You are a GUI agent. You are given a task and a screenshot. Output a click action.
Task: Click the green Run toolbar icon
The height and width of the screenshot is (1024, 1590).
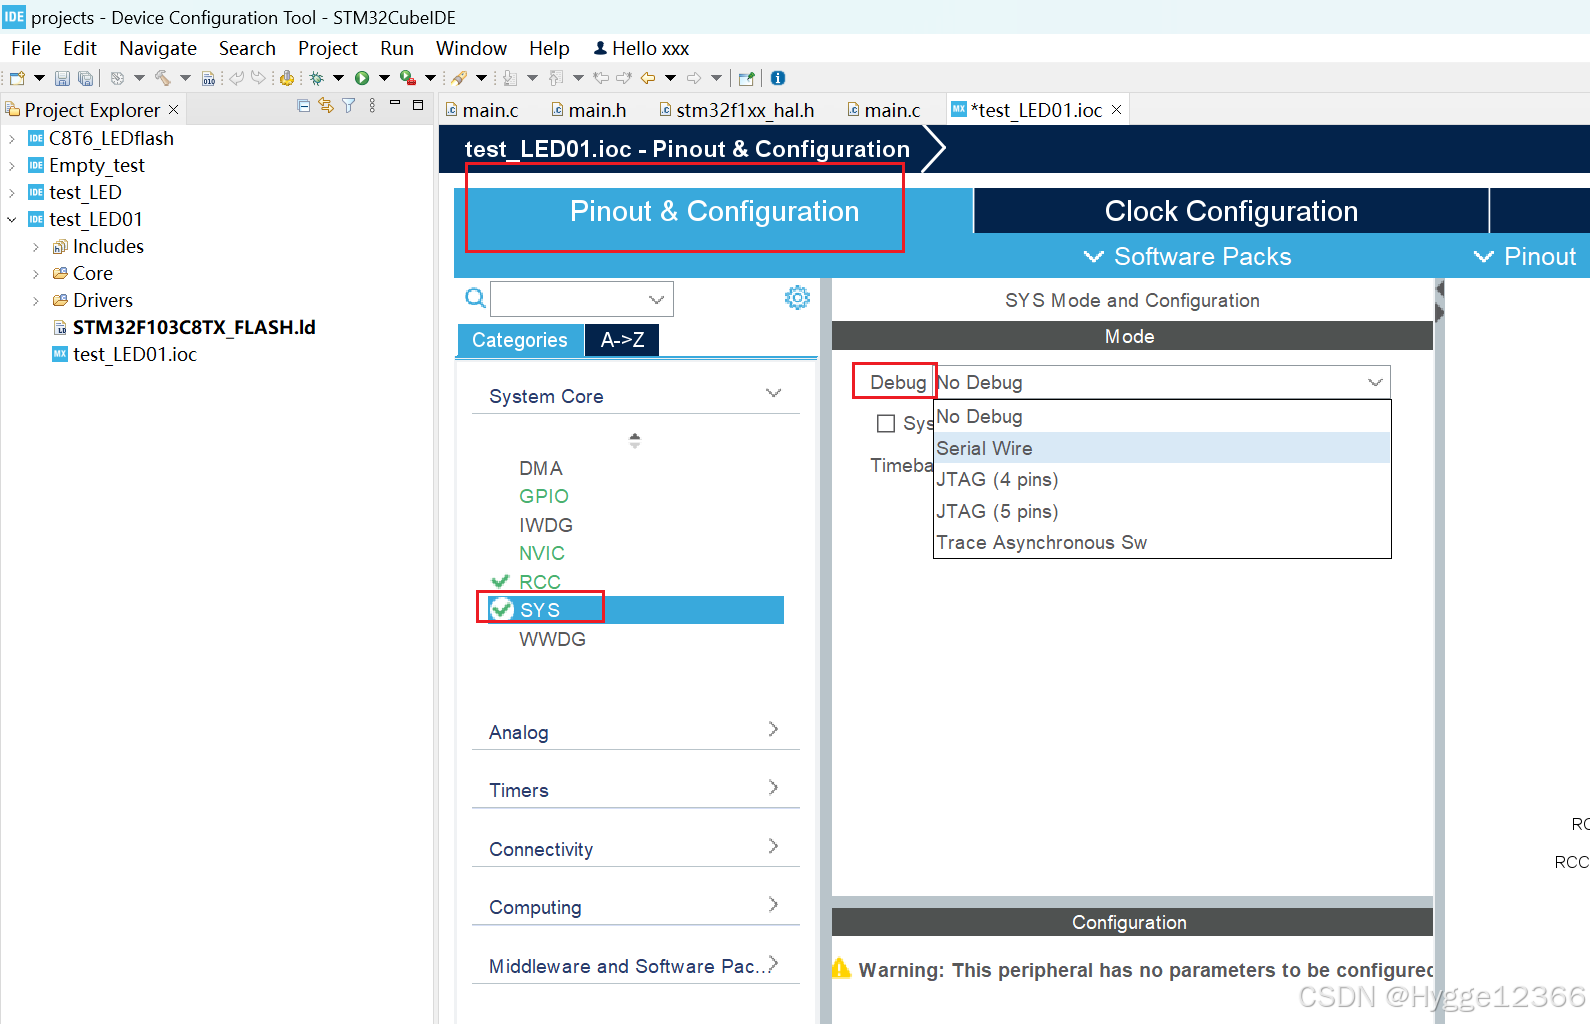pyautogui.click(x=362, y=78)
